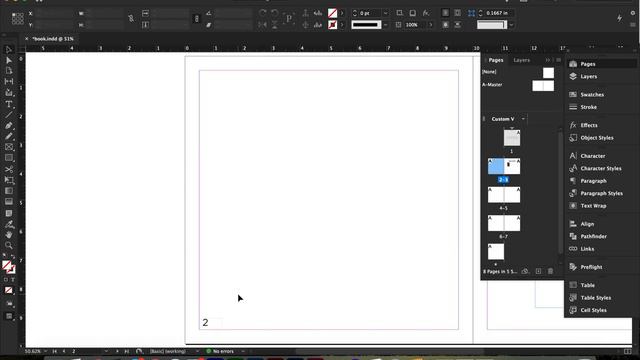This screenshot has width=640, height=360.
Task: Click the fill swatch in control bar
Action: click(333, 13)
